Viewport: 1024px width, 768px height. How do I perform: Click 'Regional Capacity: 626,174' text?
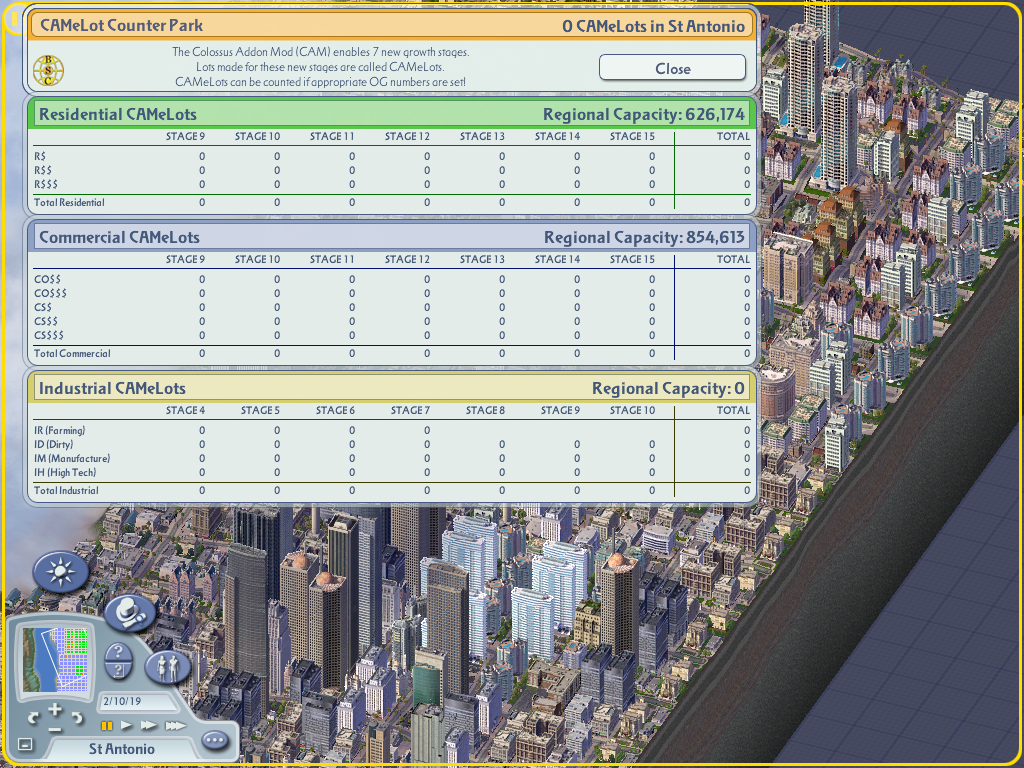click(x=644, y=115)
